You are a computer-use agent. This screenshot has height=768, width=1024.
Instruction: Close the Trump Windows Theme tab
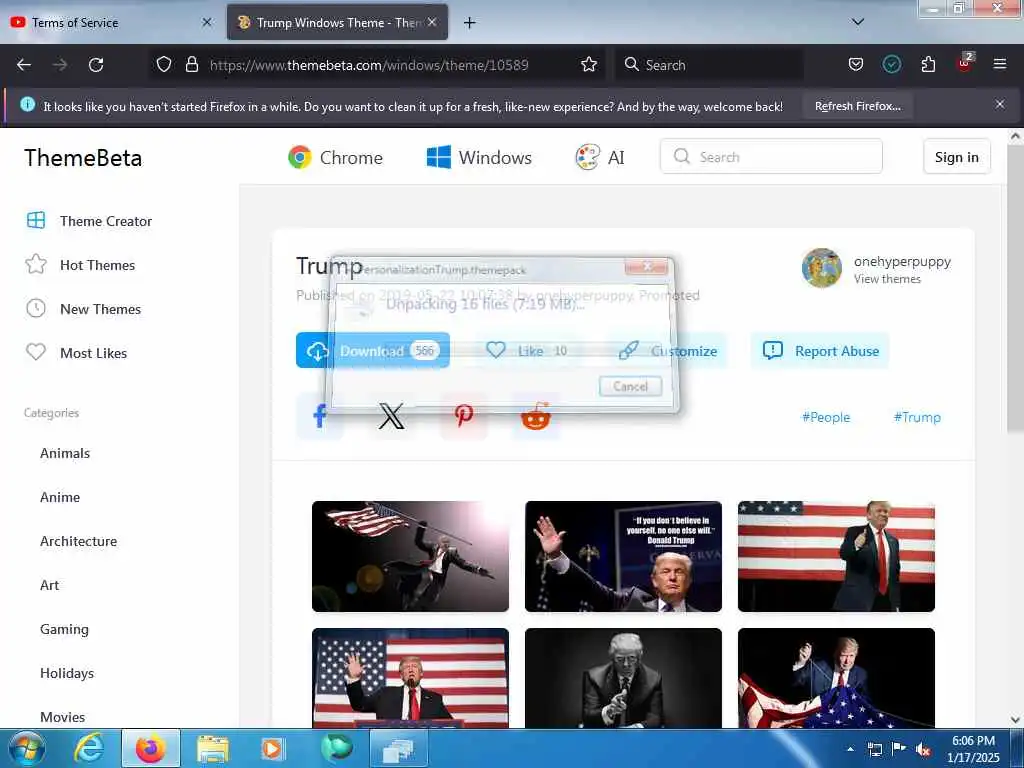(x=432, y=22)
